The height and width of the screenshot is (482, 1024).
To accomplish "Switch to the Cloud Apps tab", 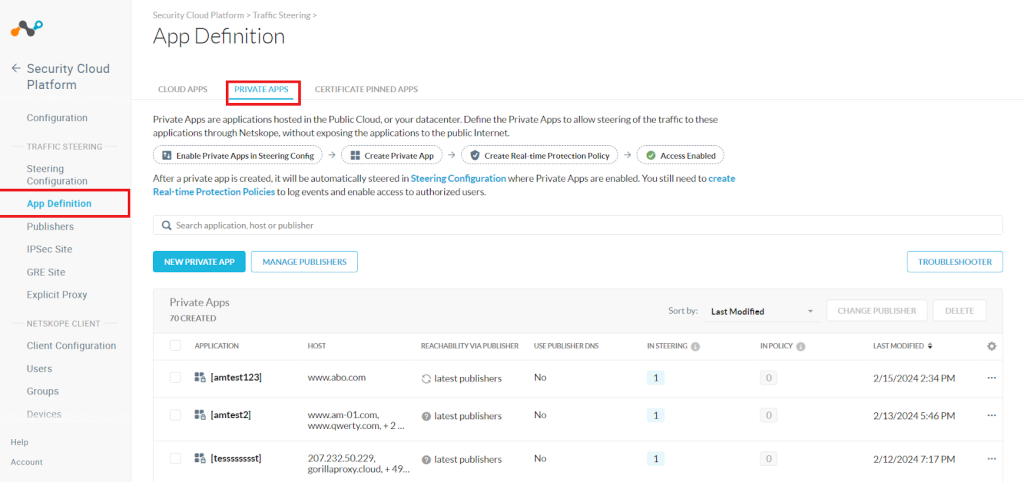I will pos(183,89).
